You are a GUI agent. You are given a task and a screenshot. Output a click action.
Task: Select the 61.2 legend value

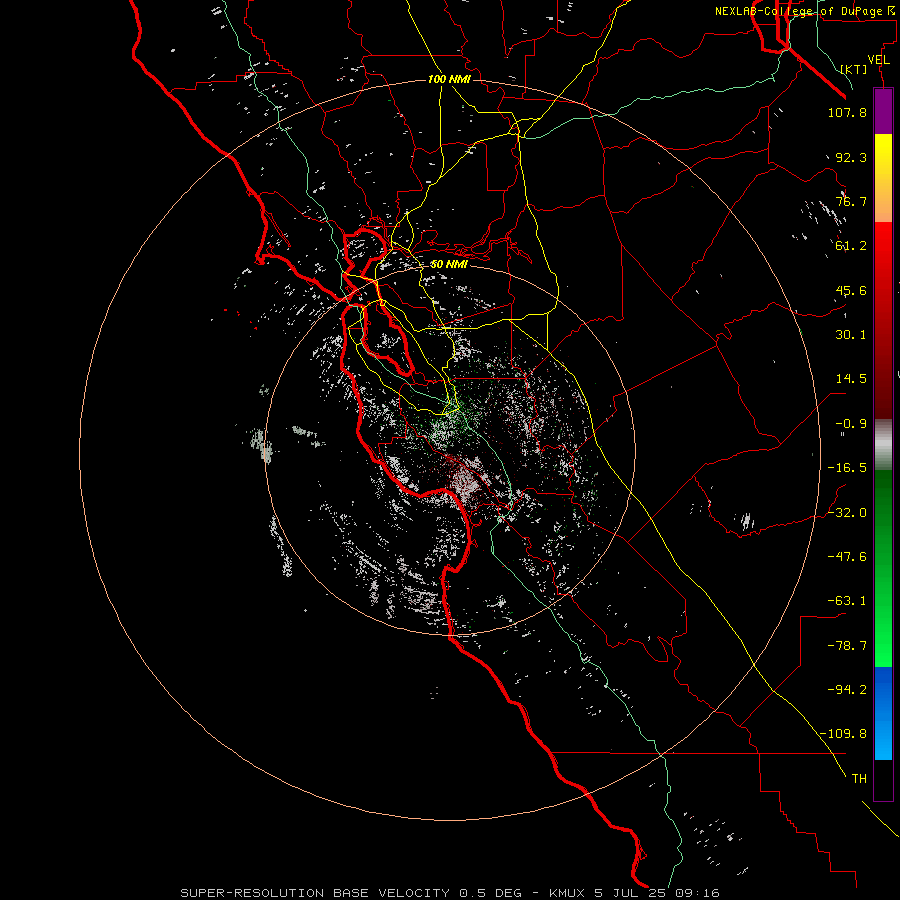point(851,246)
